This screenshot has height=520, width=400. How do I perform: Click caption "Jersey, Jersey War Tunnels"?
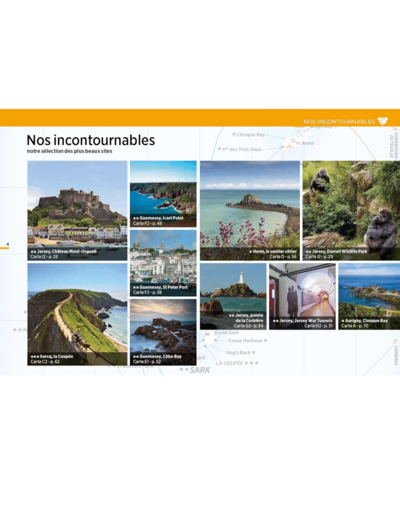(x=303, y=321)
